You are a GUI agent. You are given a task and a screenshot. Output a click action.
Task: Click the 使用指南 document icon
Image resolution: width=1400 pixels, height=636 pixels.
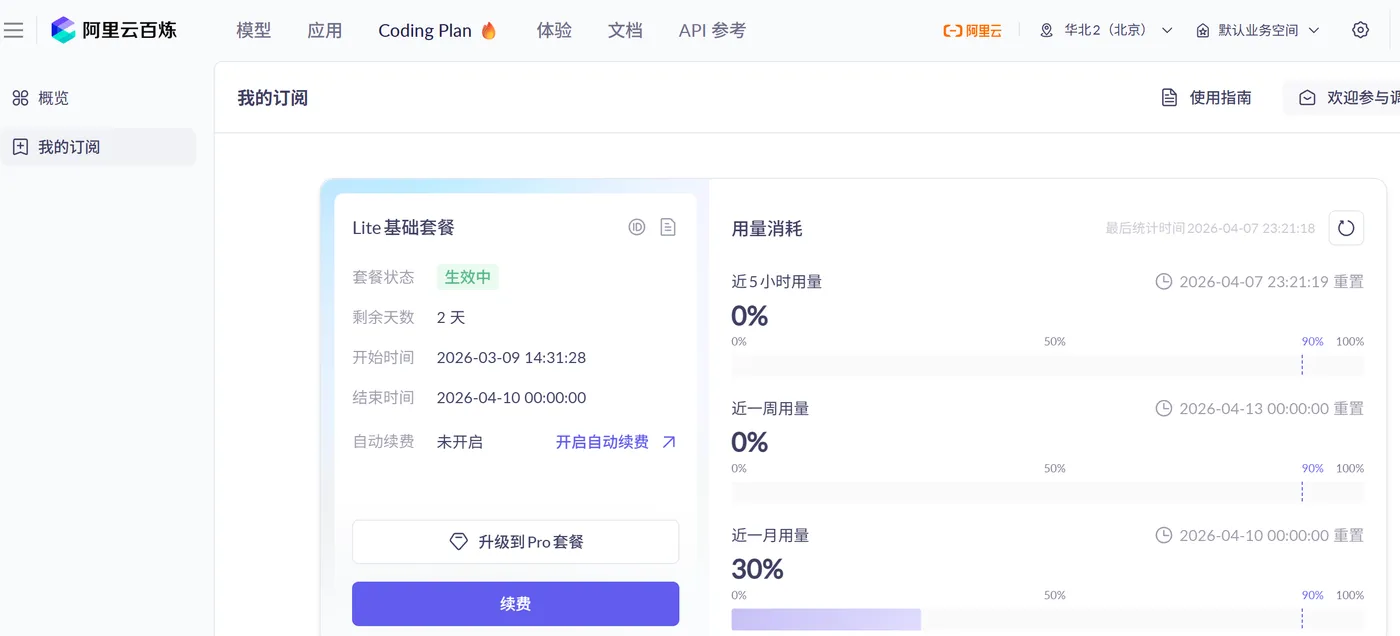(1169, 98)
